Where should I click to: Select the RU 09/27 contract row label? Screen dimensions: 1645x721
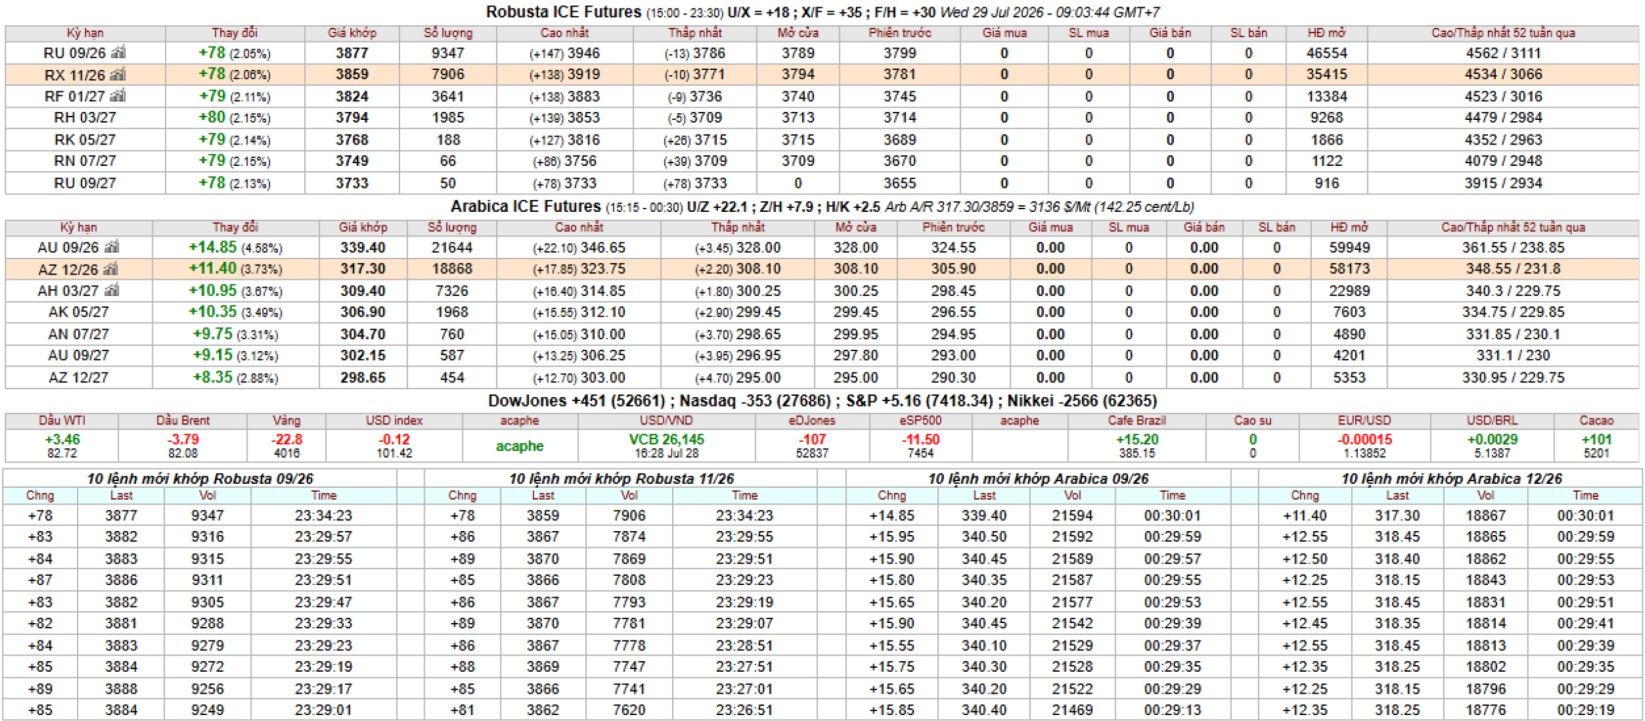coord(85,183)
